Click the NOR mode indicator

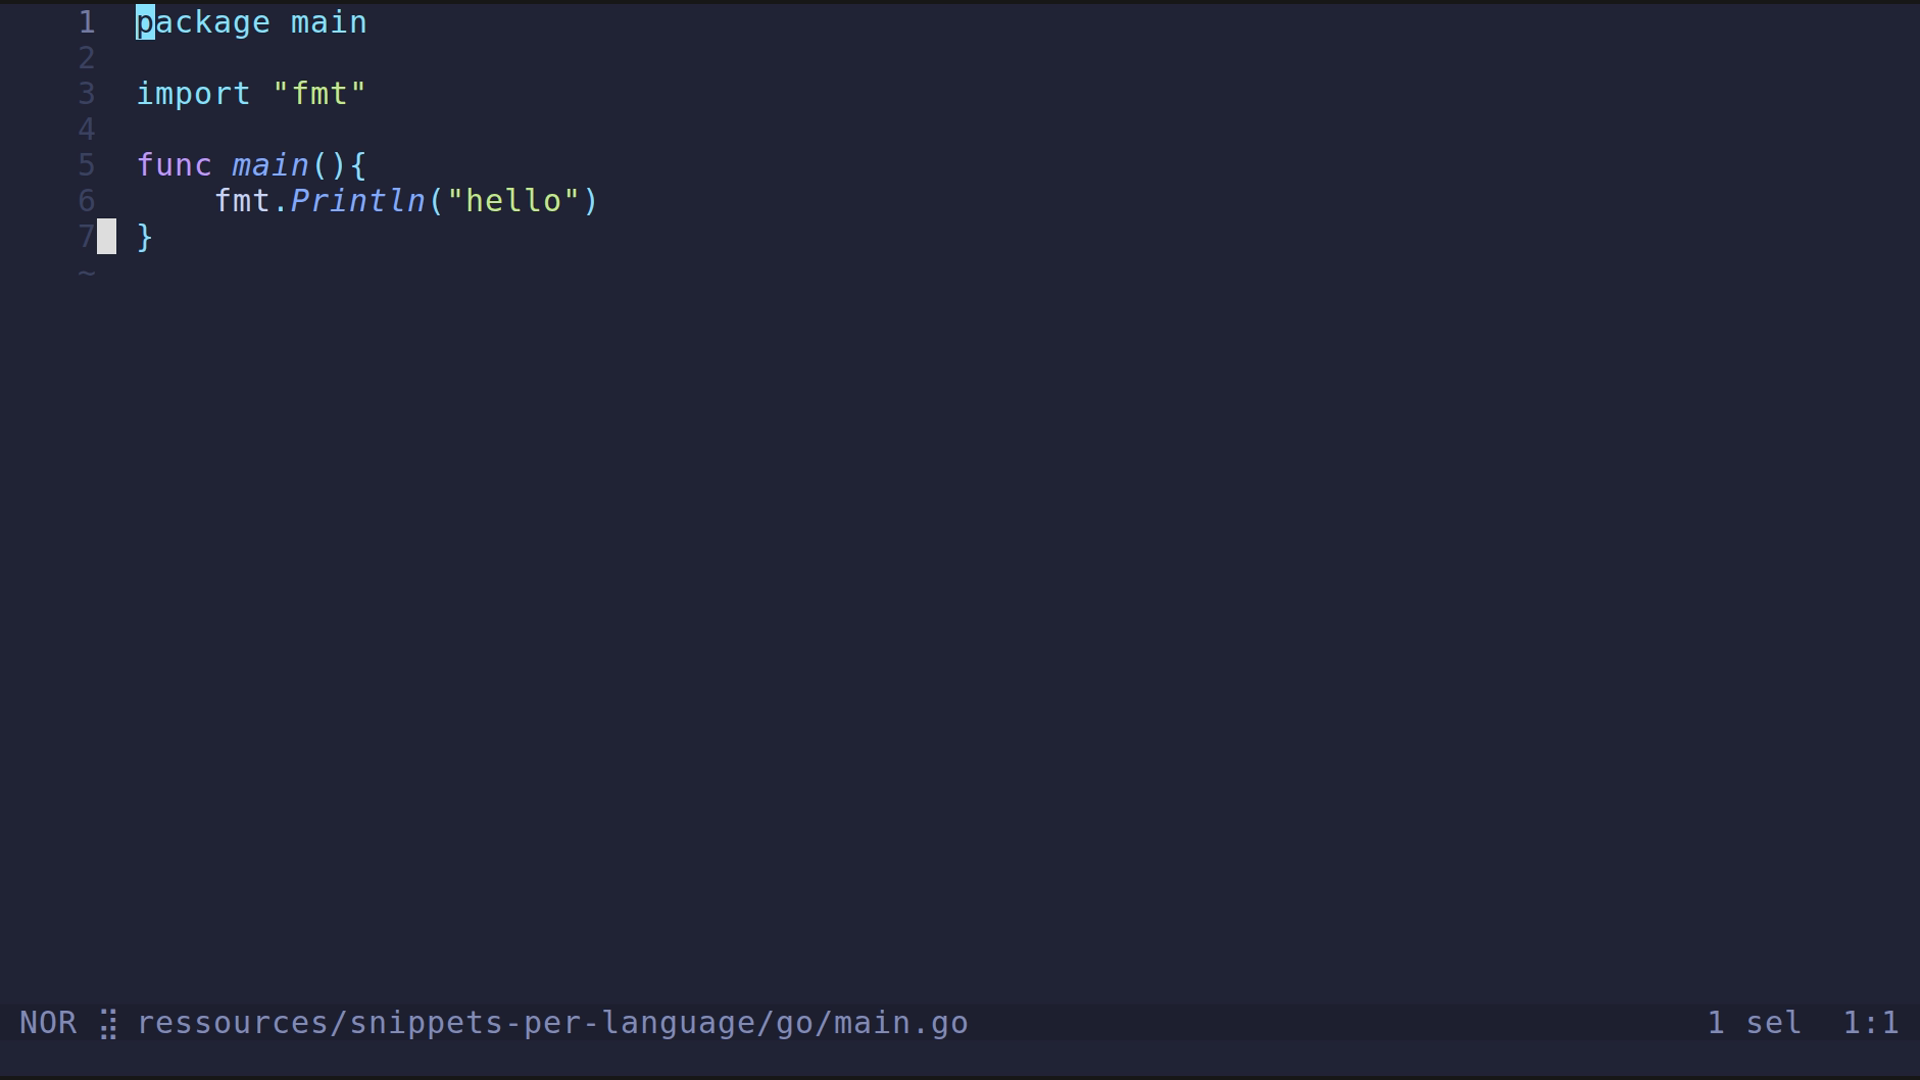point(48,1023)
